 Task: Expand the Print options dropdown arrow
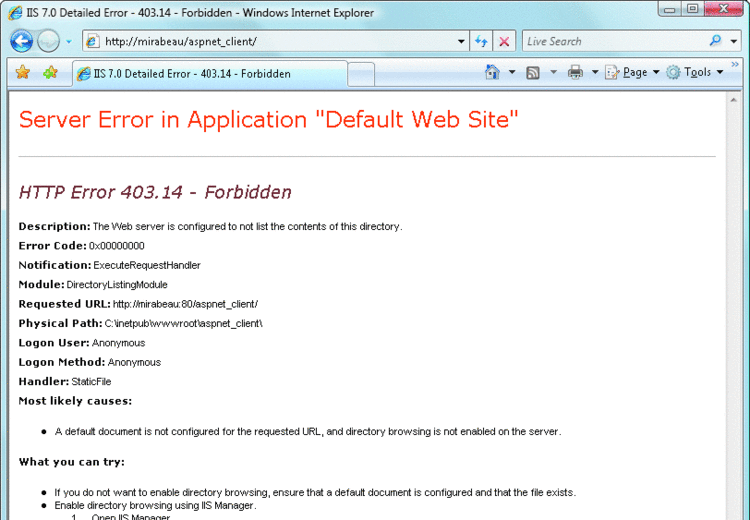595,72
